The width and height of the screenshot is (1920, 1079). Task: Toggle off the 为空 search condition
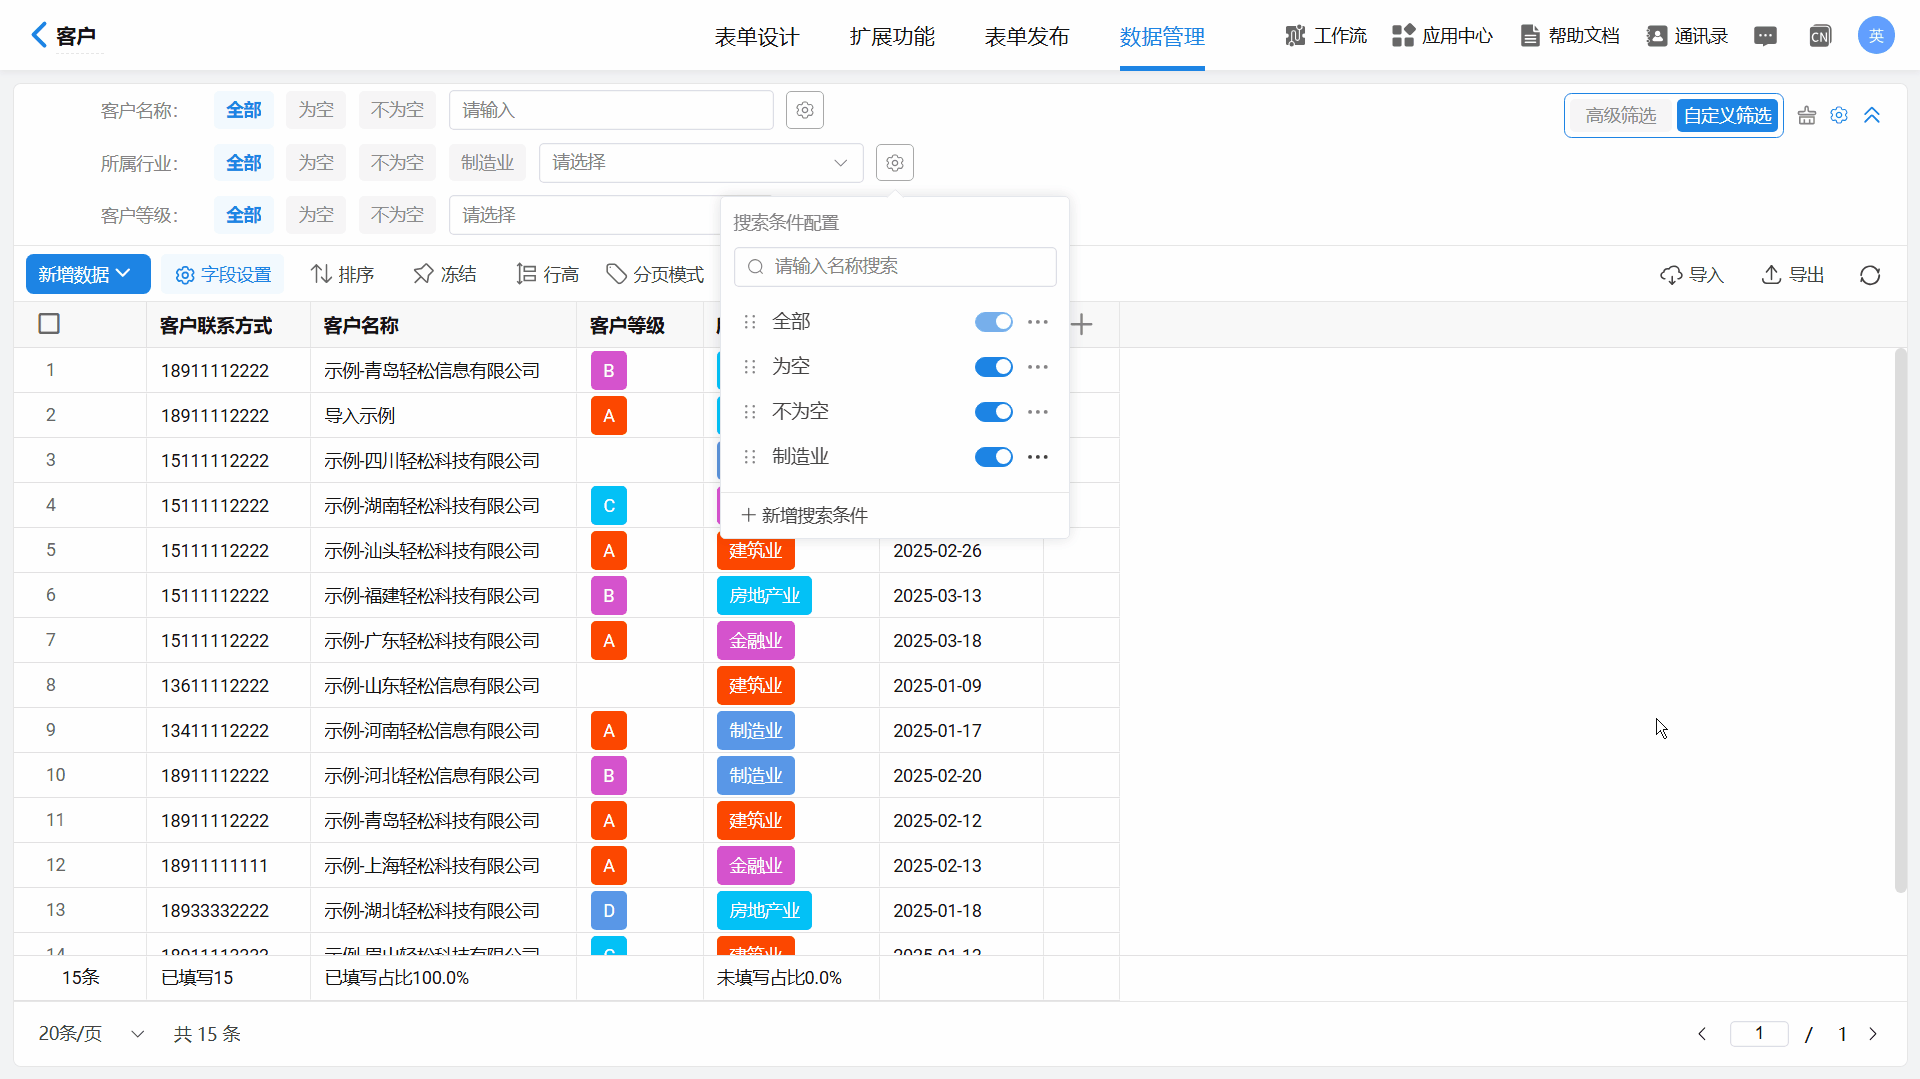point(993,367)
